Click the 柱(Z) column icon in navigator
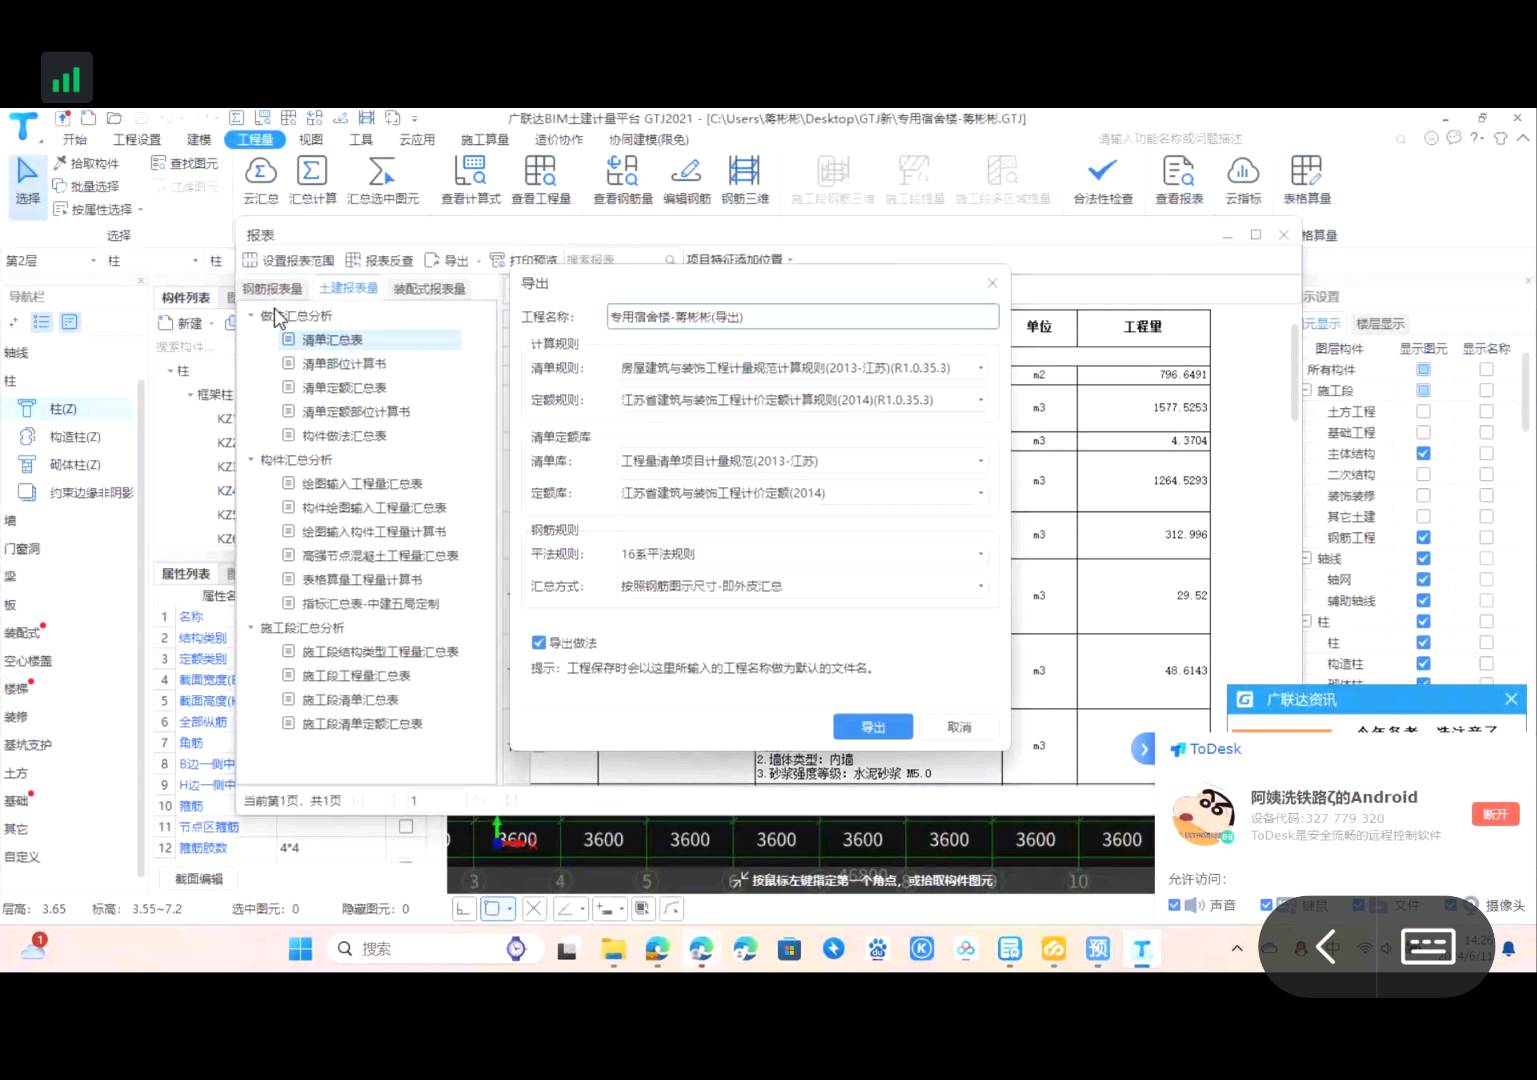Image resolution: width=1537 pixels, height=1080 pixels. point(27,408)
